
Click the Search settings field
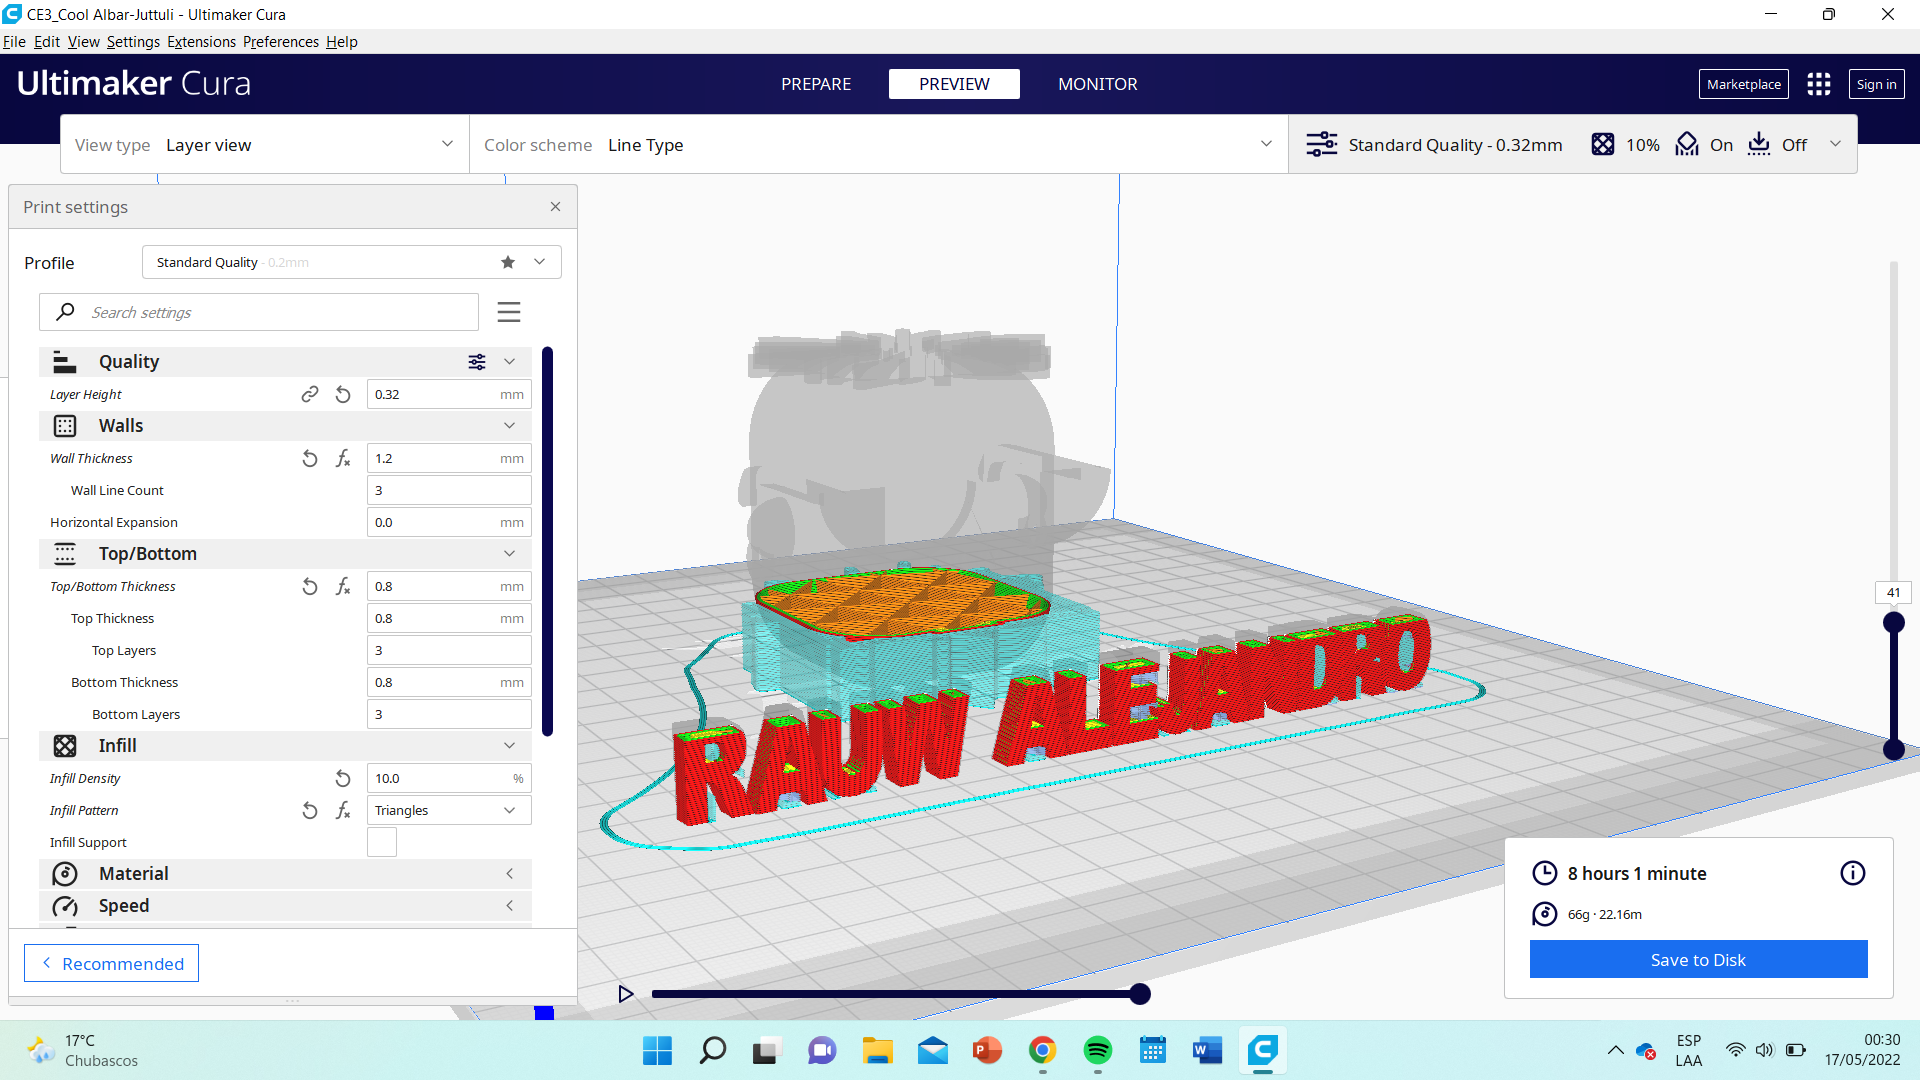click(x=259, y=312)
